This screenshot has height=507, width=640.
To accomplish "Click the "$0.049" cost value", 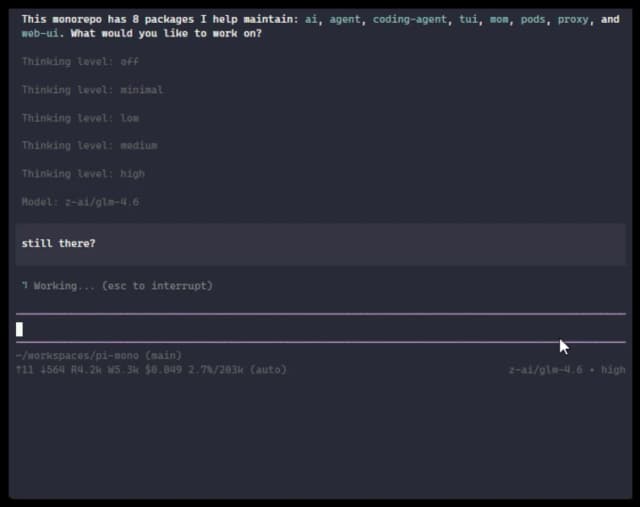I will pos(163,370).
